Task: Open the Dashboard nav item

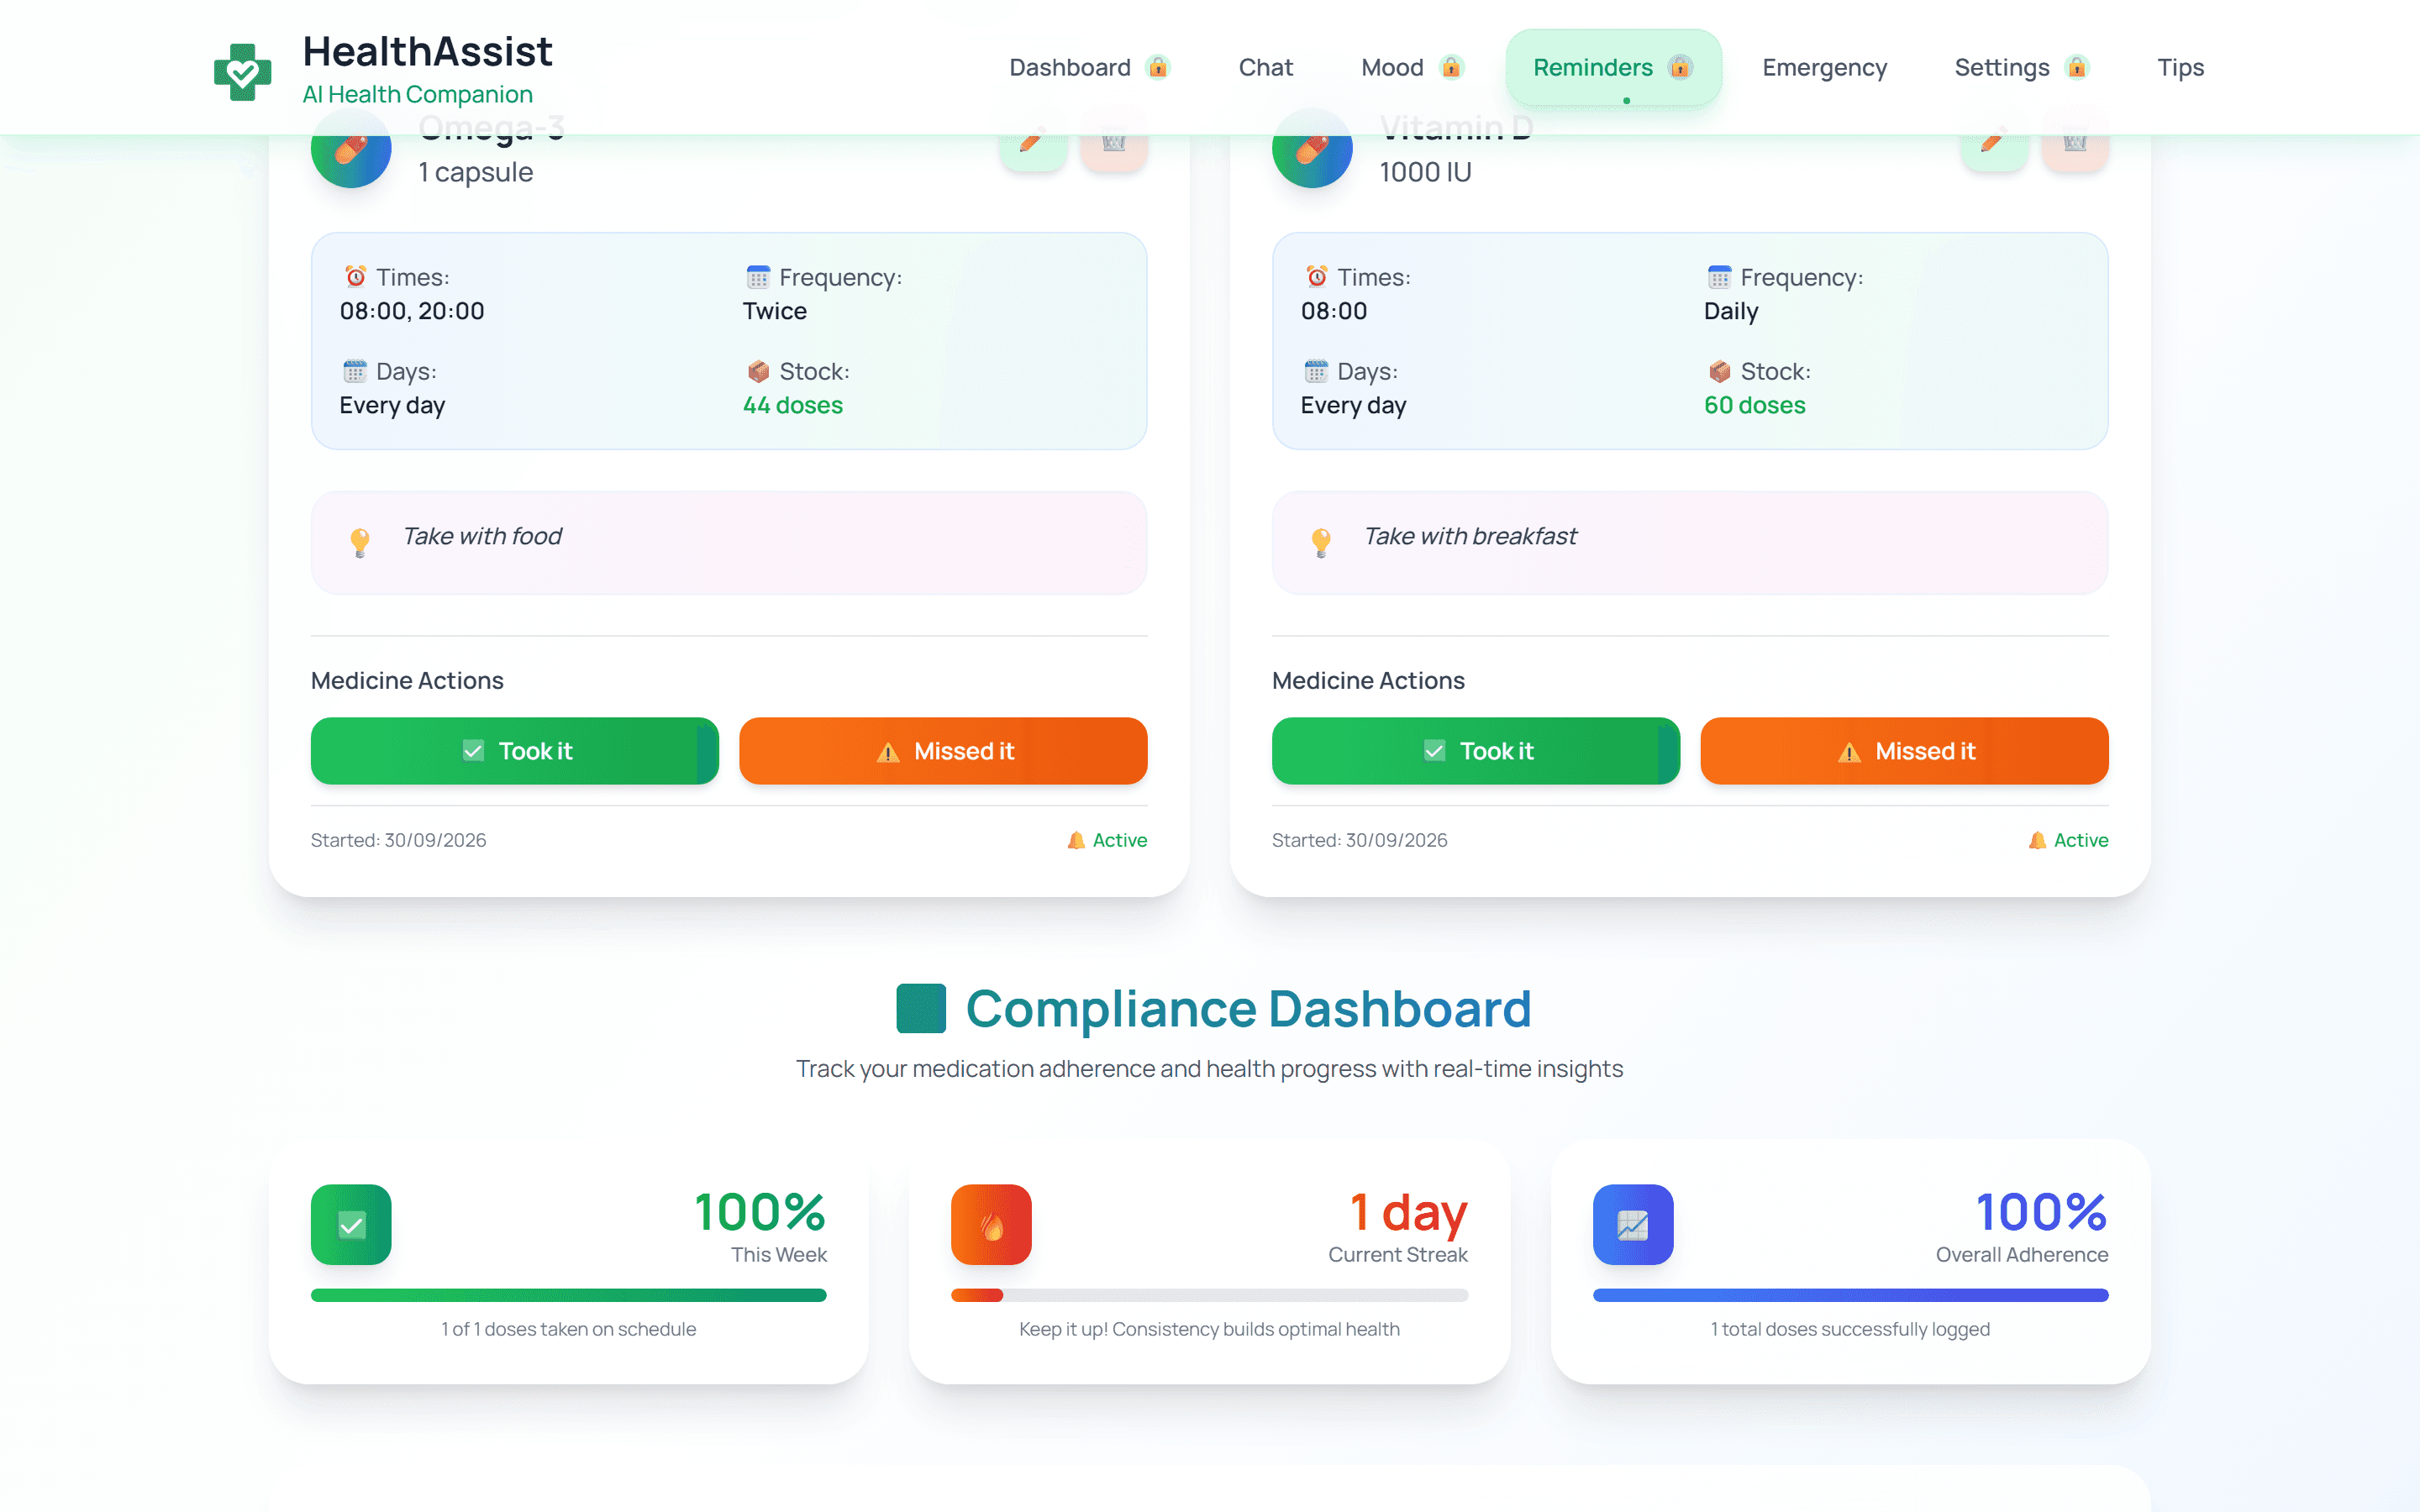Action: point(1089,67)
